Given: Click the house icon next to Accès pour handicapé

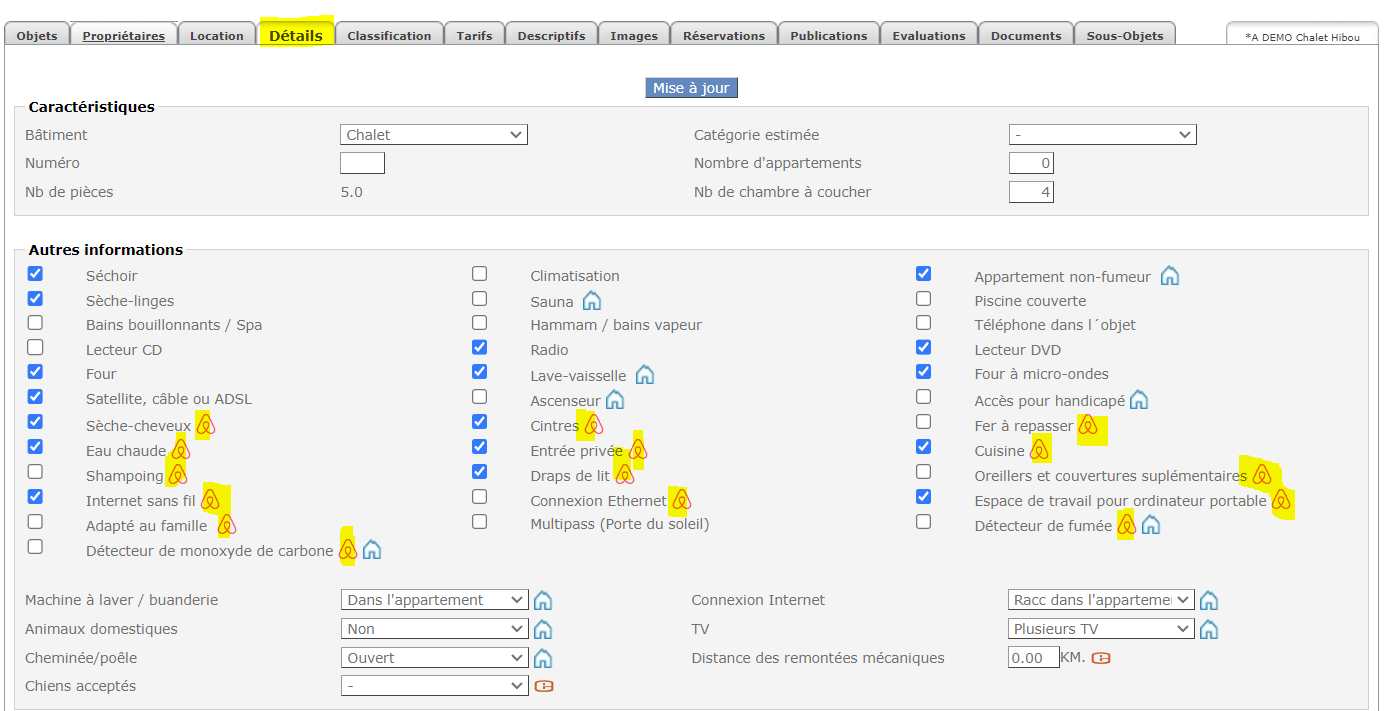Looking at the screenshot, I should 1139,401.
